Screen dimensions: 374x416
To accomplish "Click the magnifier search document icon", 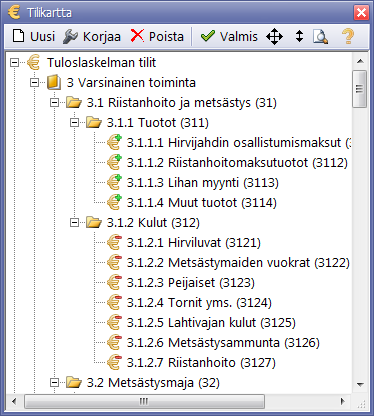I will coord(320,36).
